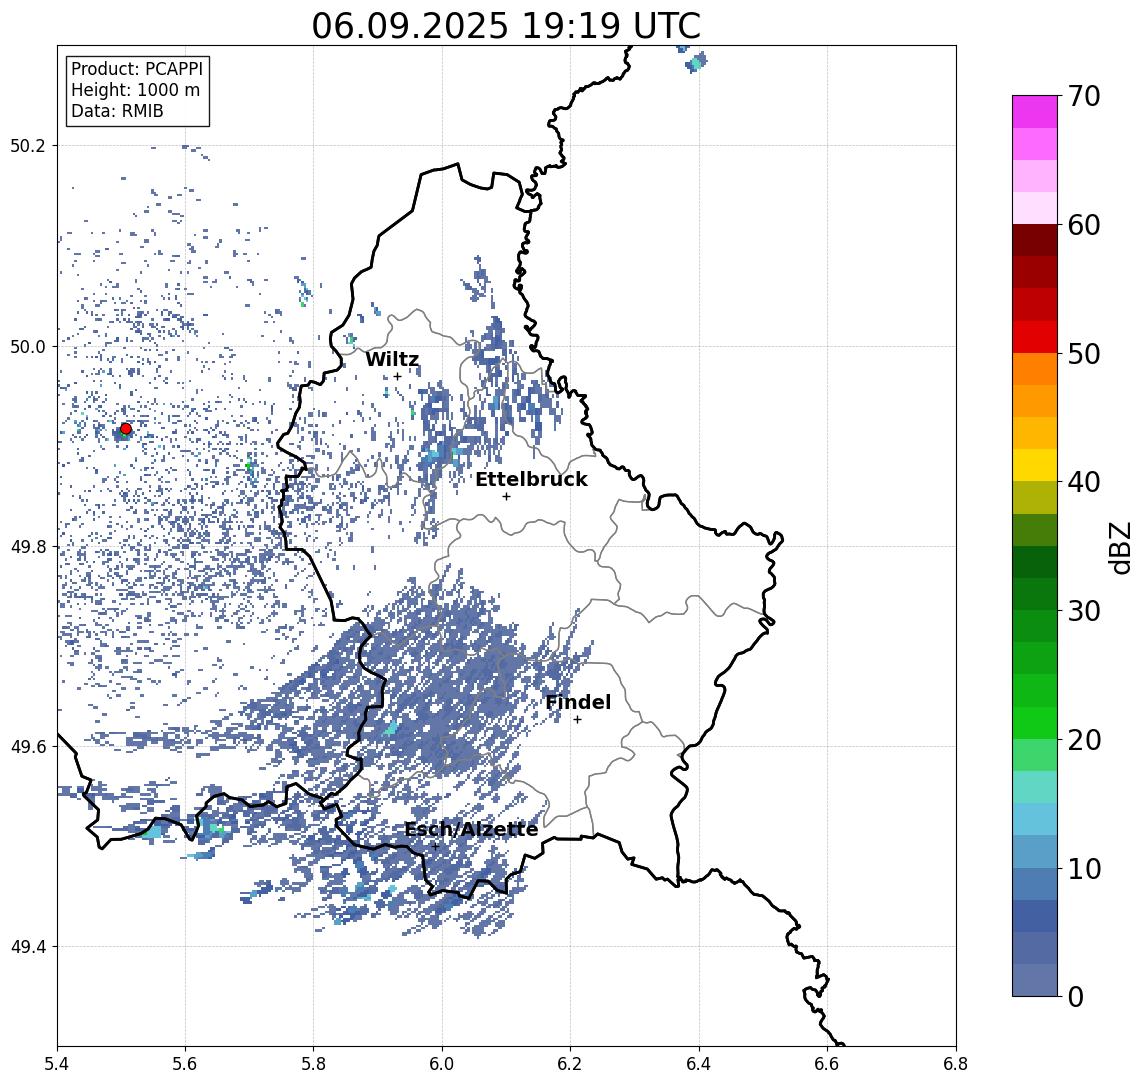The width and height of the screenshot is (1145, 1084).
Task: Click the 'Data: RMIB' text
Action: coord(117,111)
